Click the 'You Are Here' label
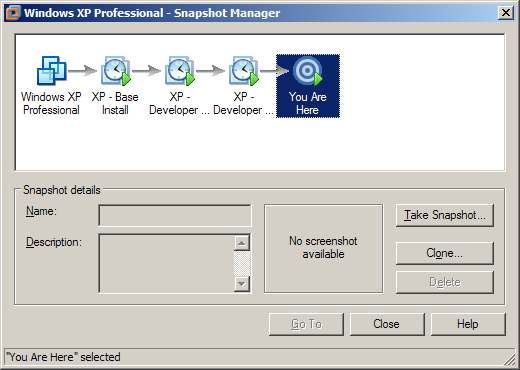This screenshot has height=370, width=520. [x=308, y=103]
